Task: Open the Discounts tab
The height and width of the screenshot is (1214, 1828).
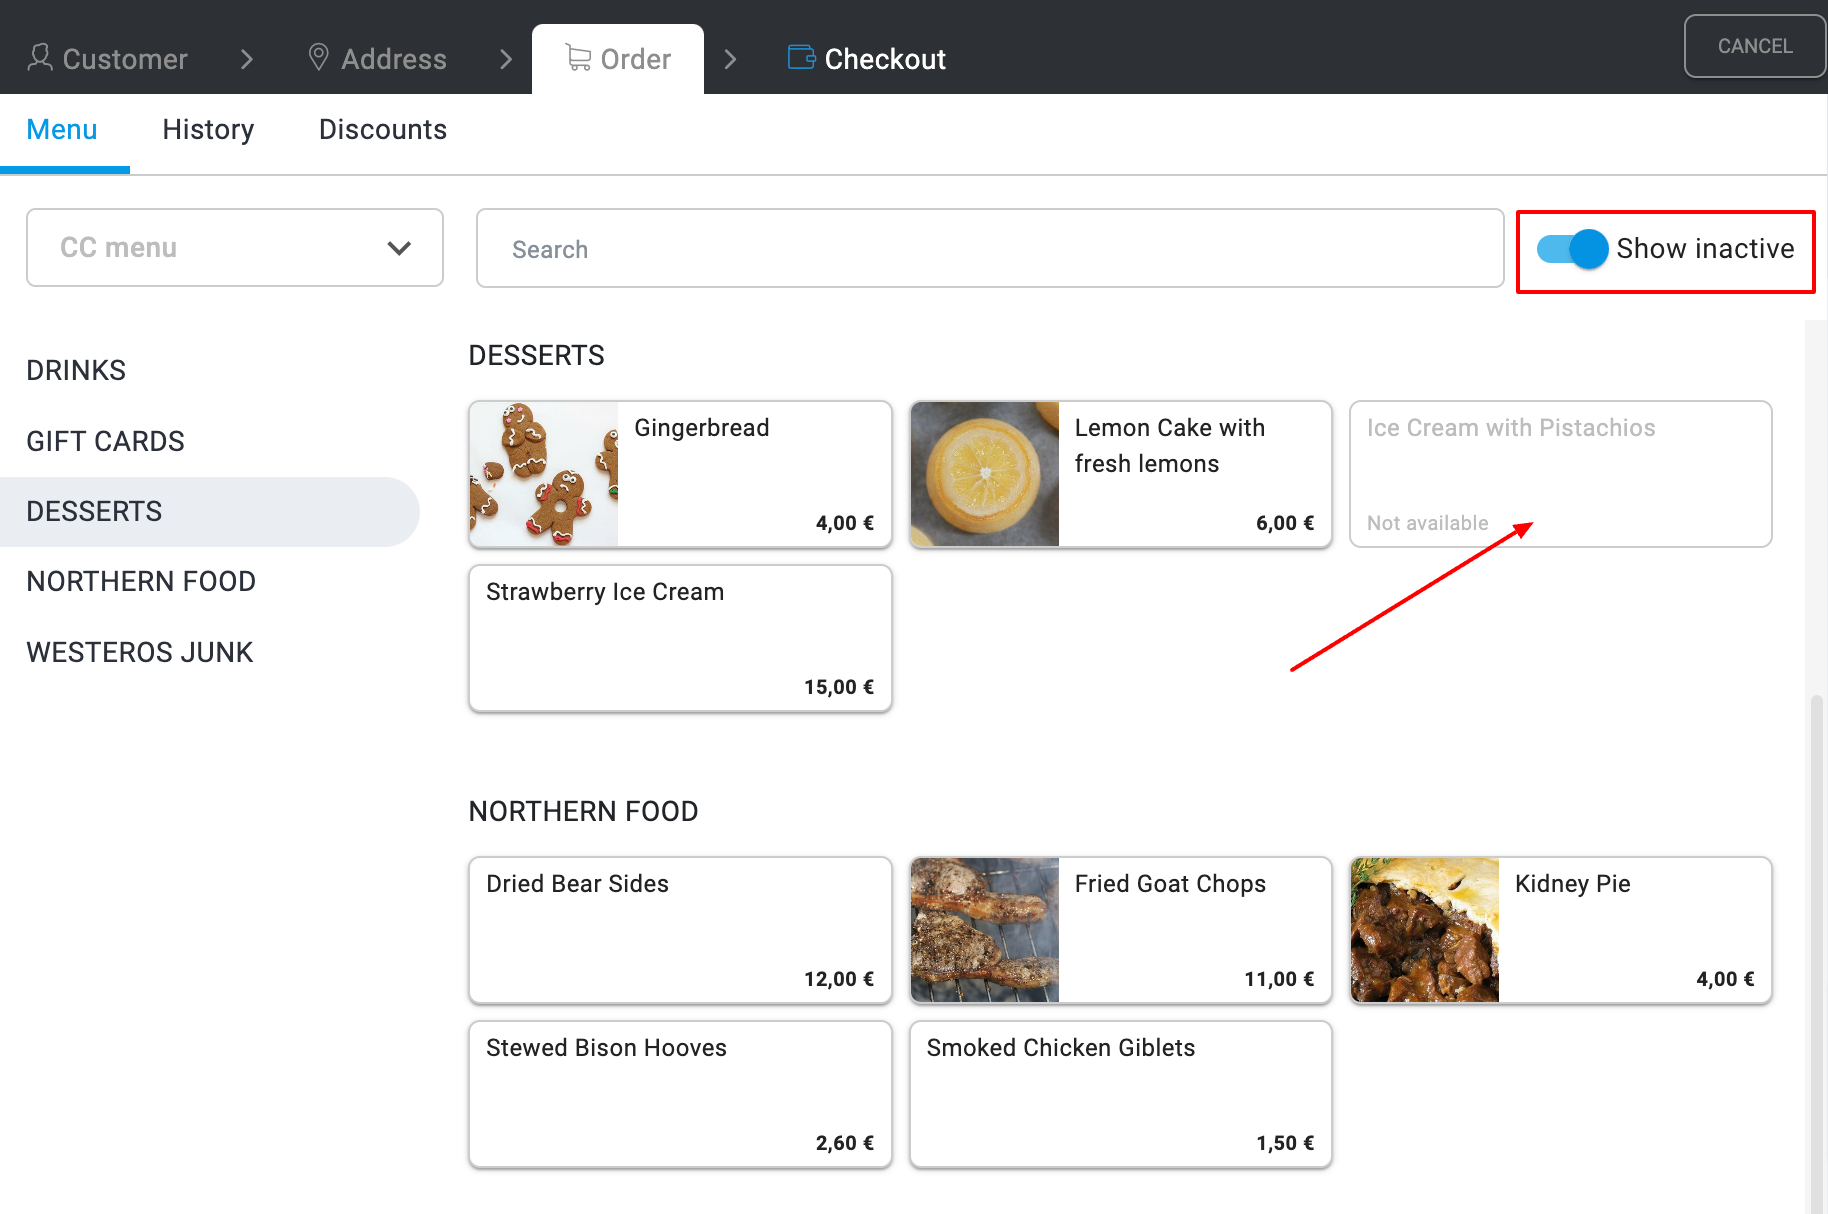Action: [382, 130]
